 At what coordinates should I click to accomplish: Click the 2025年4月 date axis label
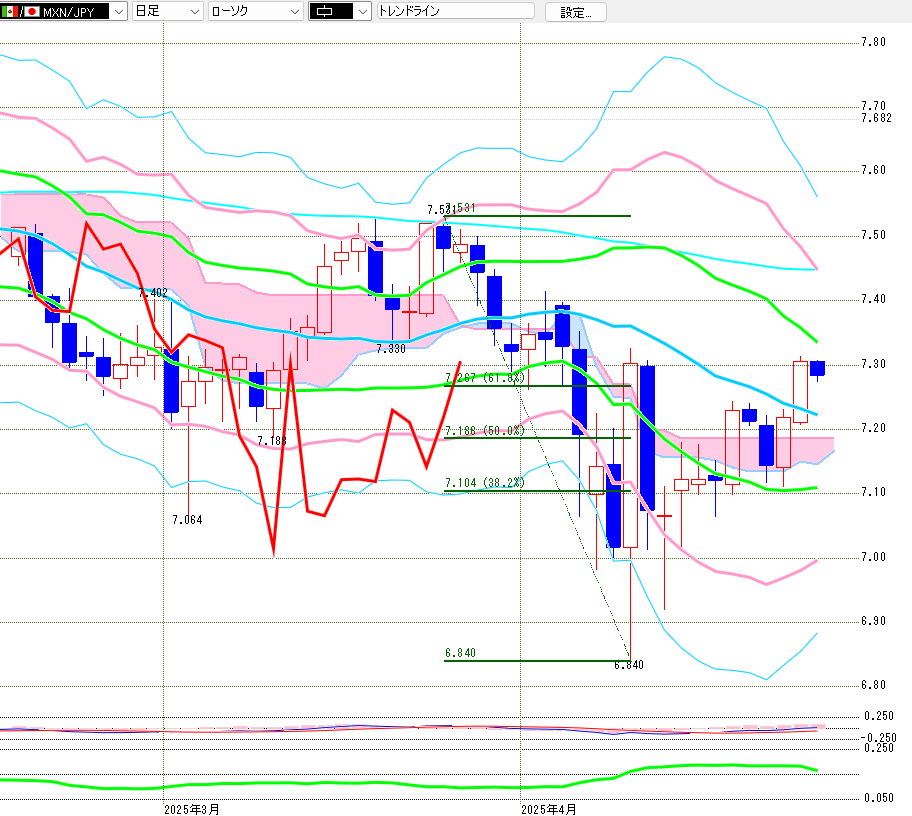(x=548, y=810)
